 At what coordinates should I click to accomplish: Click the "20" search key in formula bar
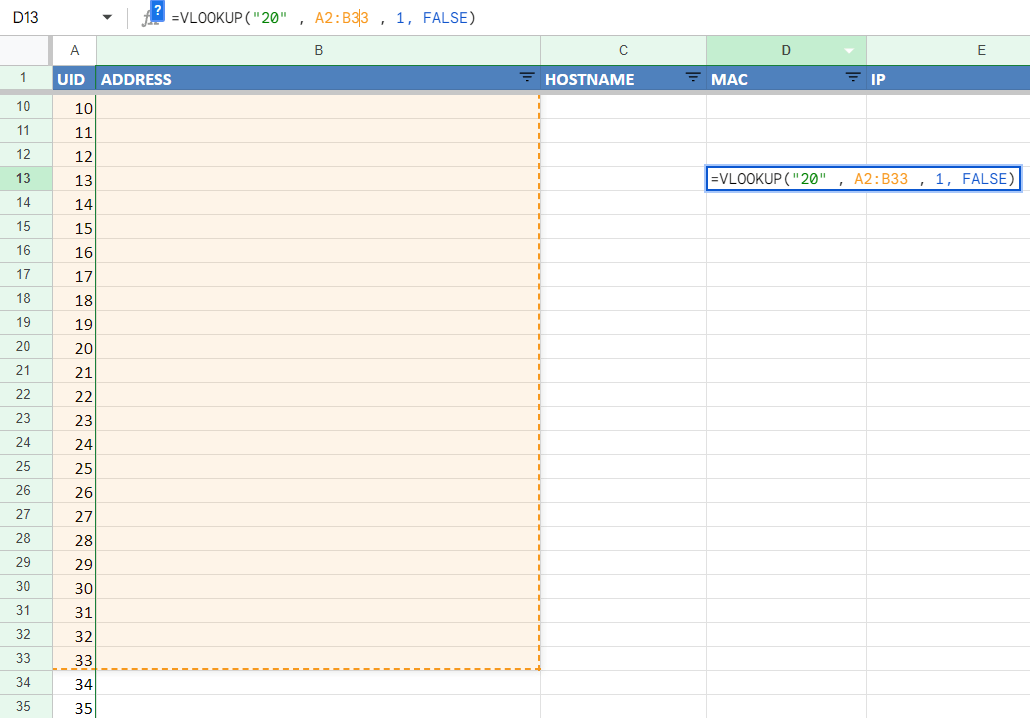tap(270, 18)
